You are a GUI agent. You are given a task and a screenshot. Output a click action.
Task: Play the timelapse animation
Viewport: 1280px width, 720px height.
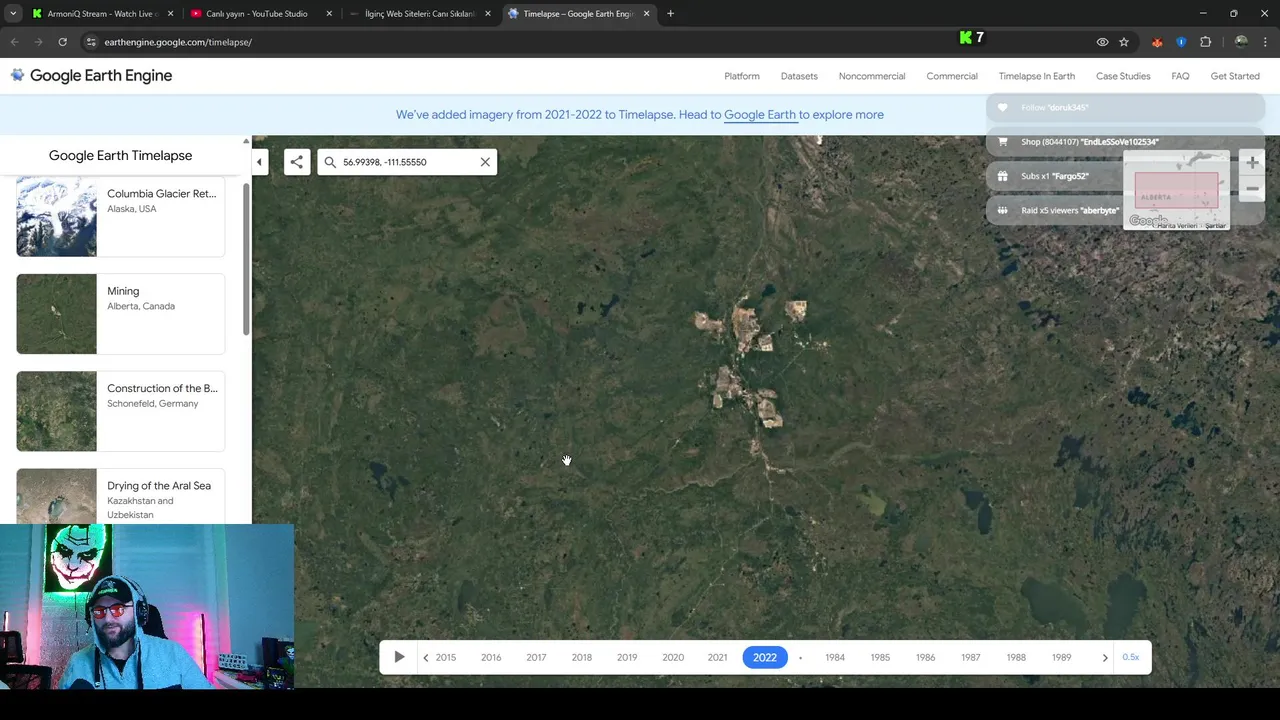click(399, 657)
